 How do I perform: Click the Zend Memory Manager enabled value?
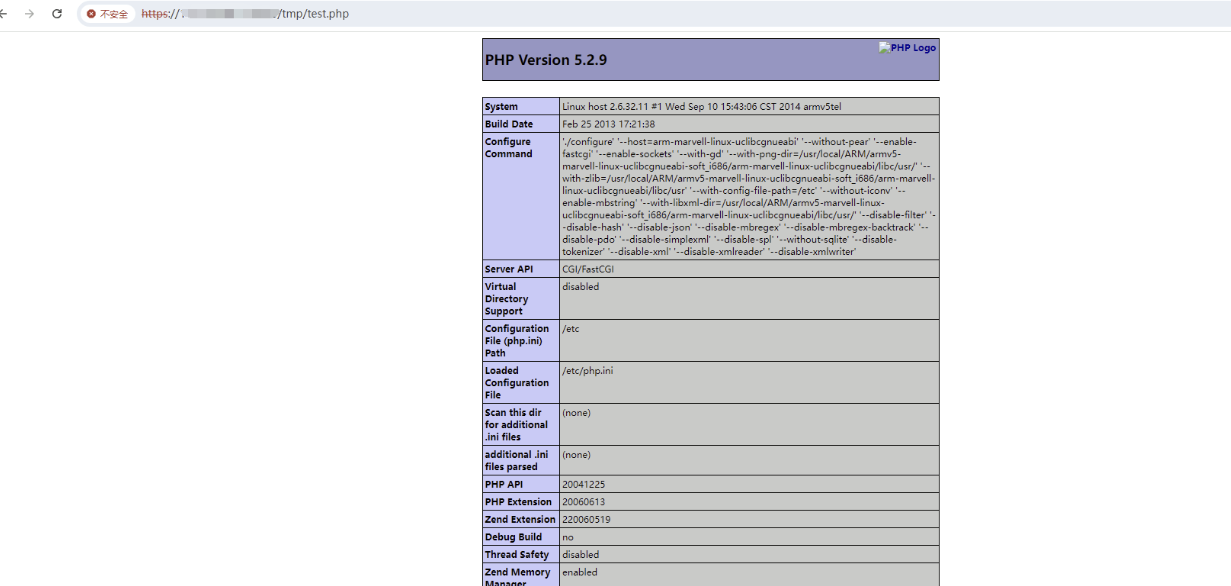[580, 573]
